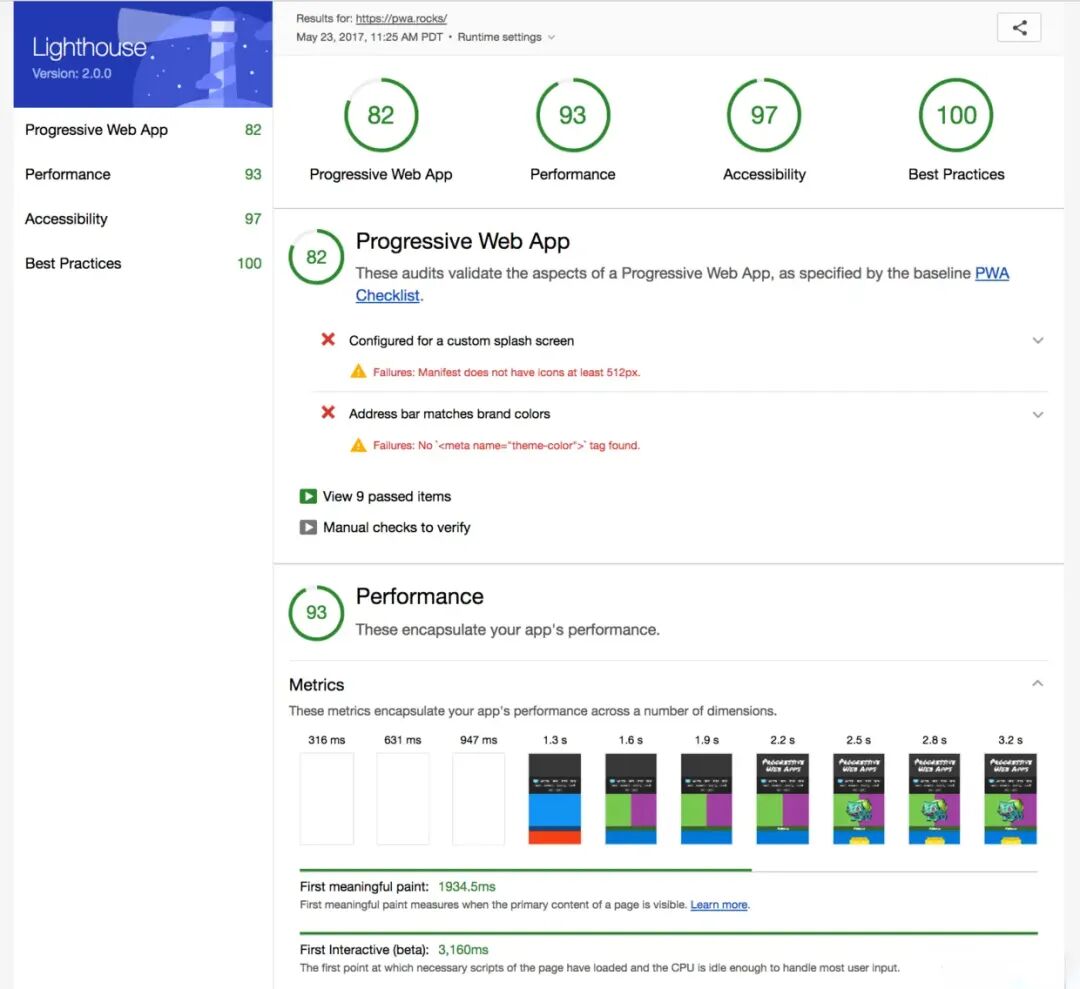Open Progressive Web App in sidebar

point(143,129)
